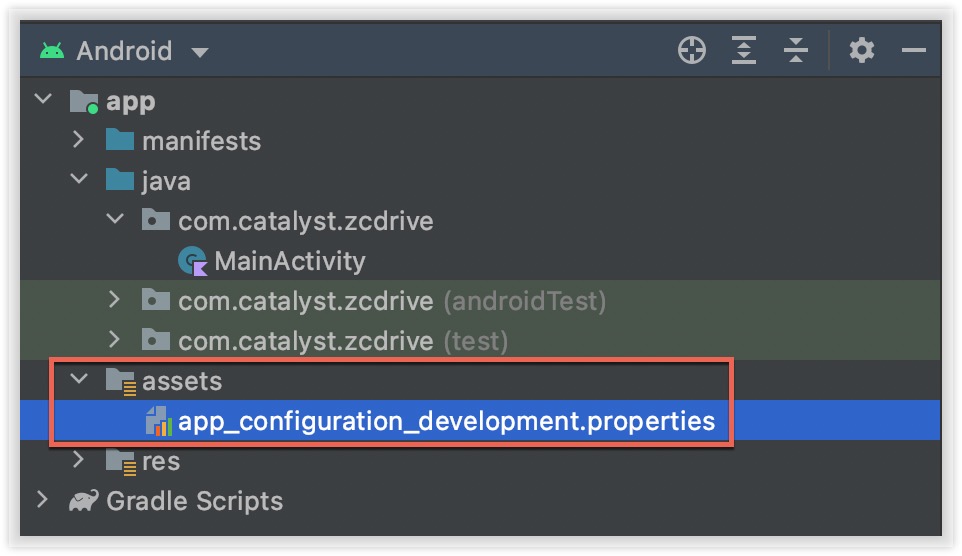Collapse the com.catalyst.zcdrive main package
Image resolution: width=962 pixels, height=556 pixels.
tap(115, 221)
